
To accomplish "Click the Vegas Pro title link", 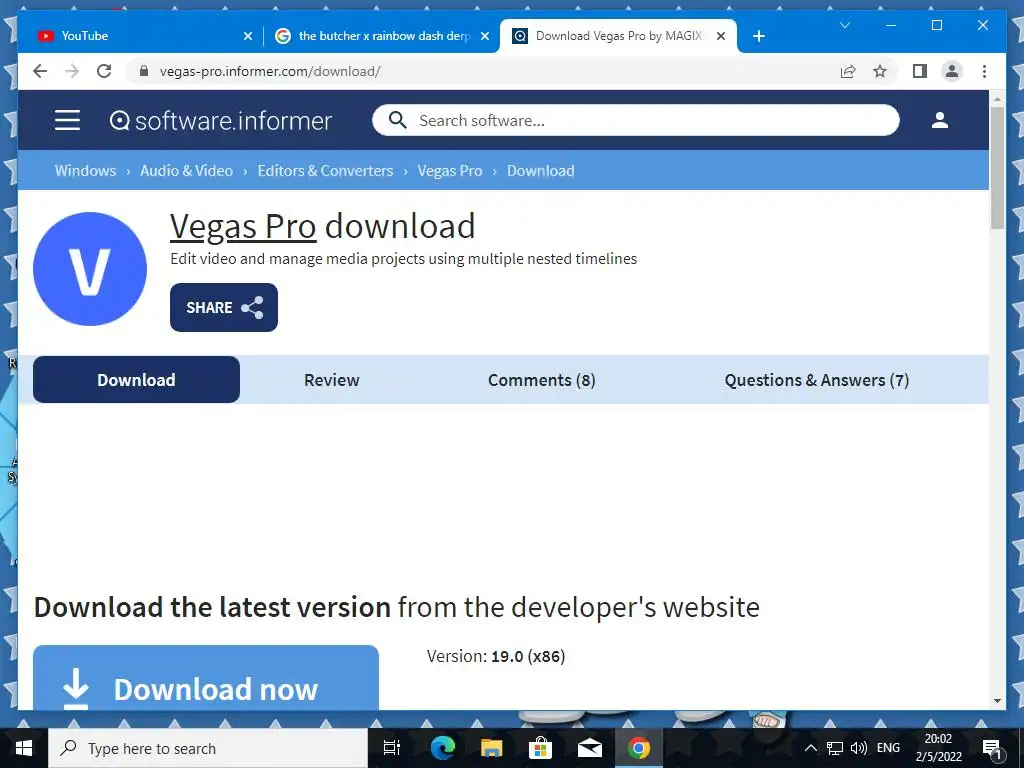I will pos(243,227).
